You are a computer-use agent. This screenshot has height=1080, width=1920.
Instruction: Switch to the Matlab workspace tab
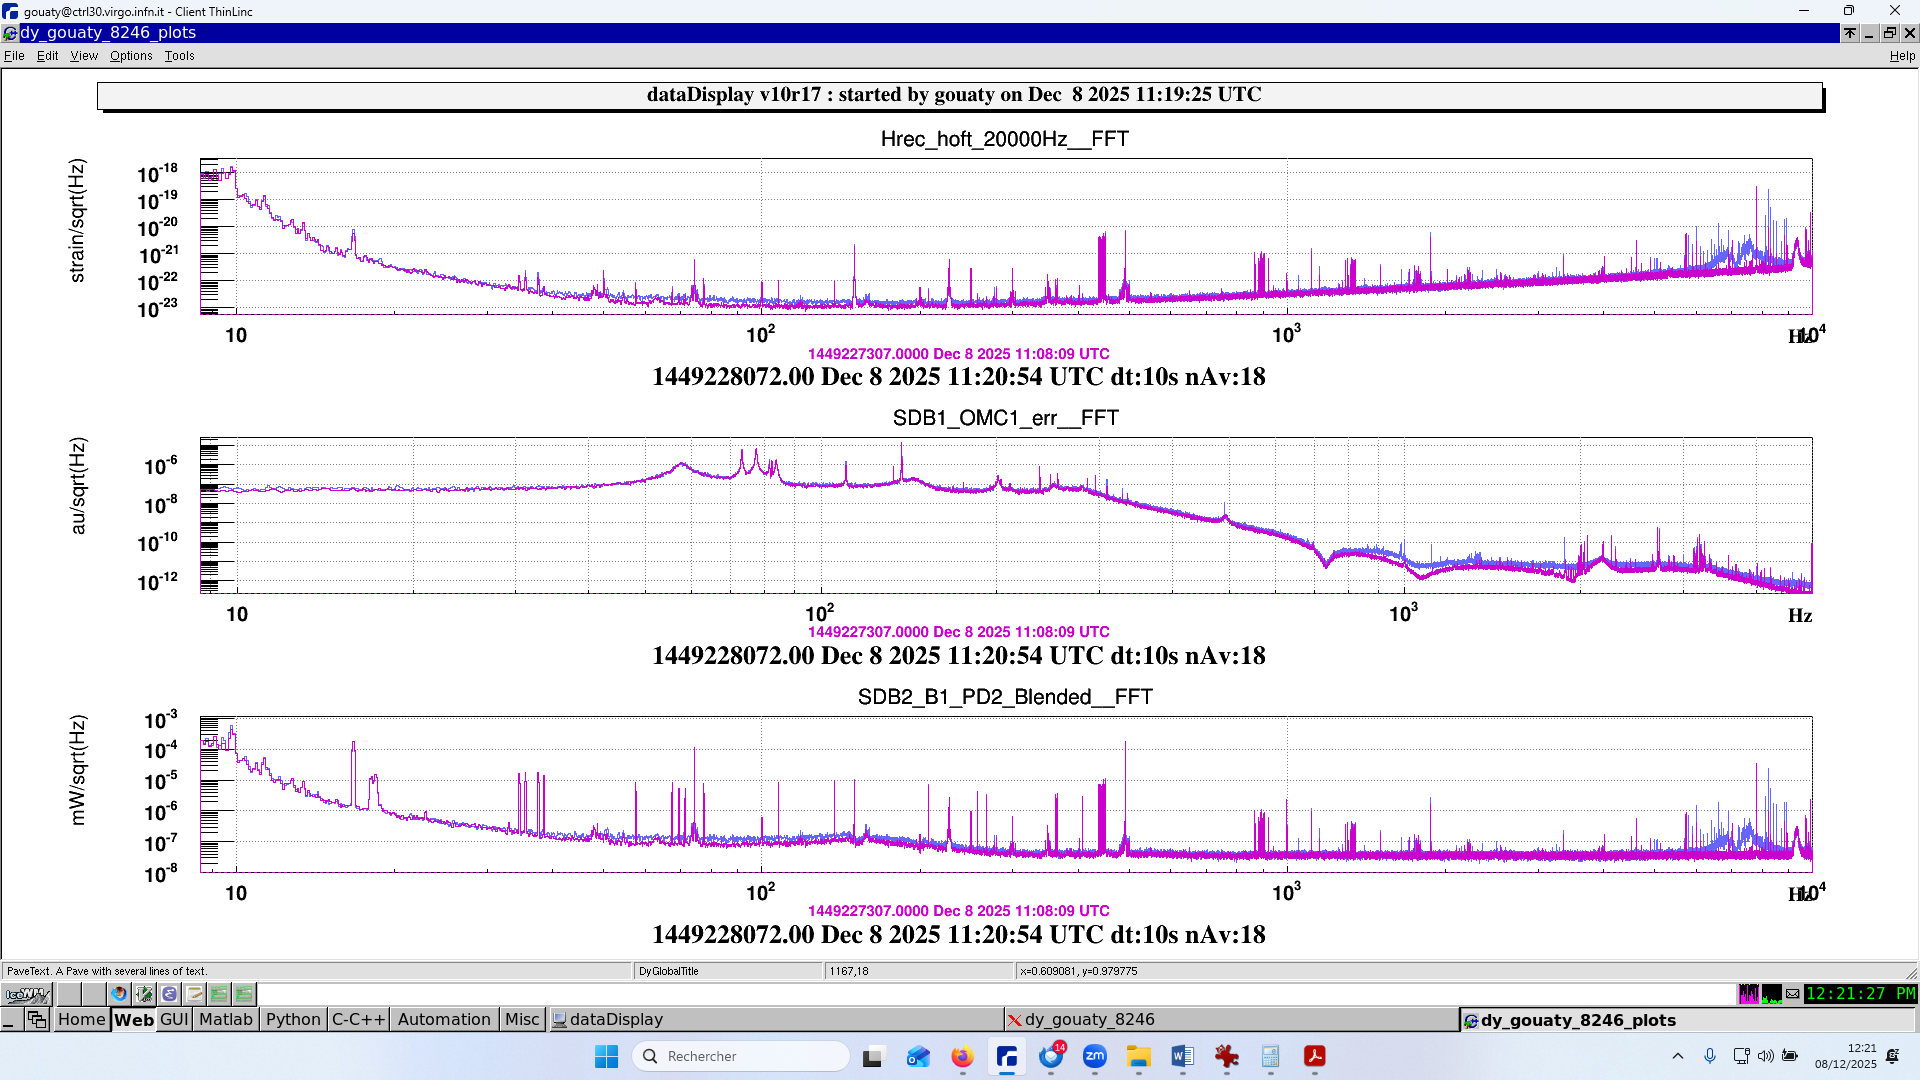(225, 1019)
